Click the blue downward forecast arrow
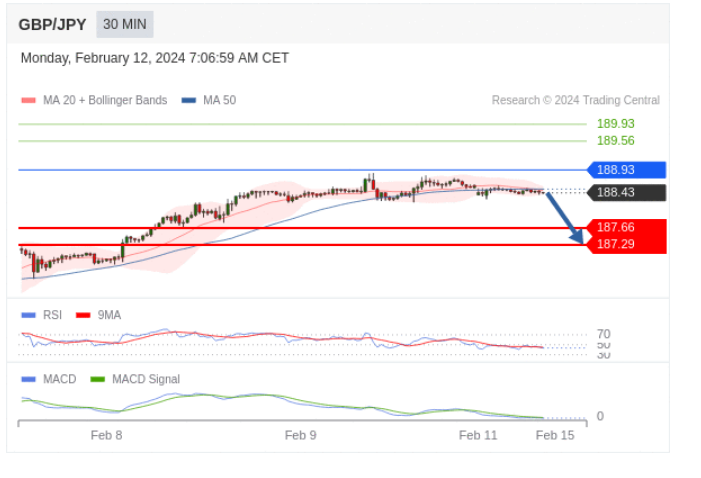This screenshot has width=701, height=478. [565, 218]
